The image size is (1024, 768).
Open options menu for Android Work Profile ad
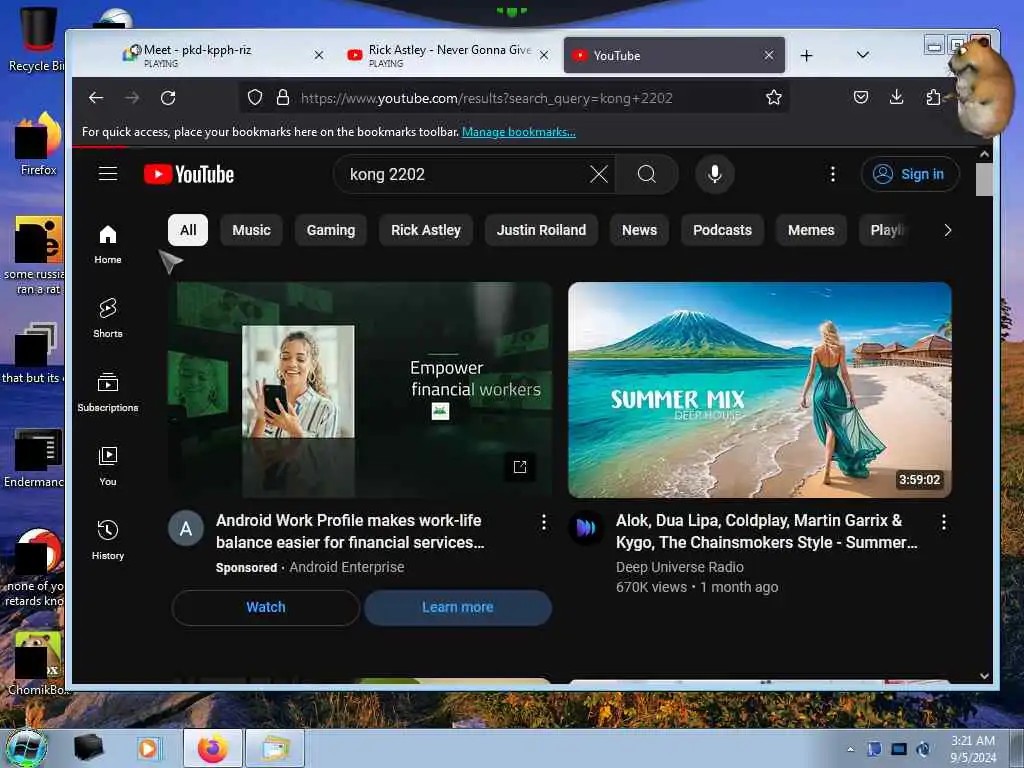coord(543,522)
